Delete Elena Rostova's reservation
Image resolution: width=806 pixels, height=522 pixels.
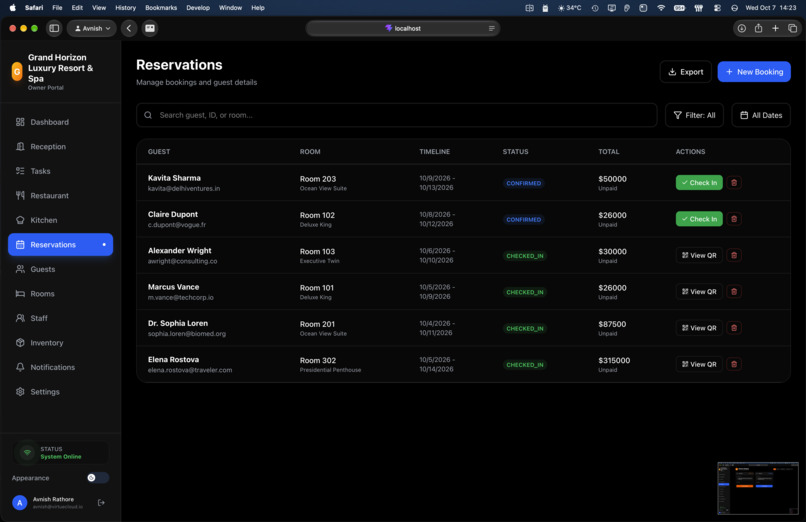click(734, 364)
